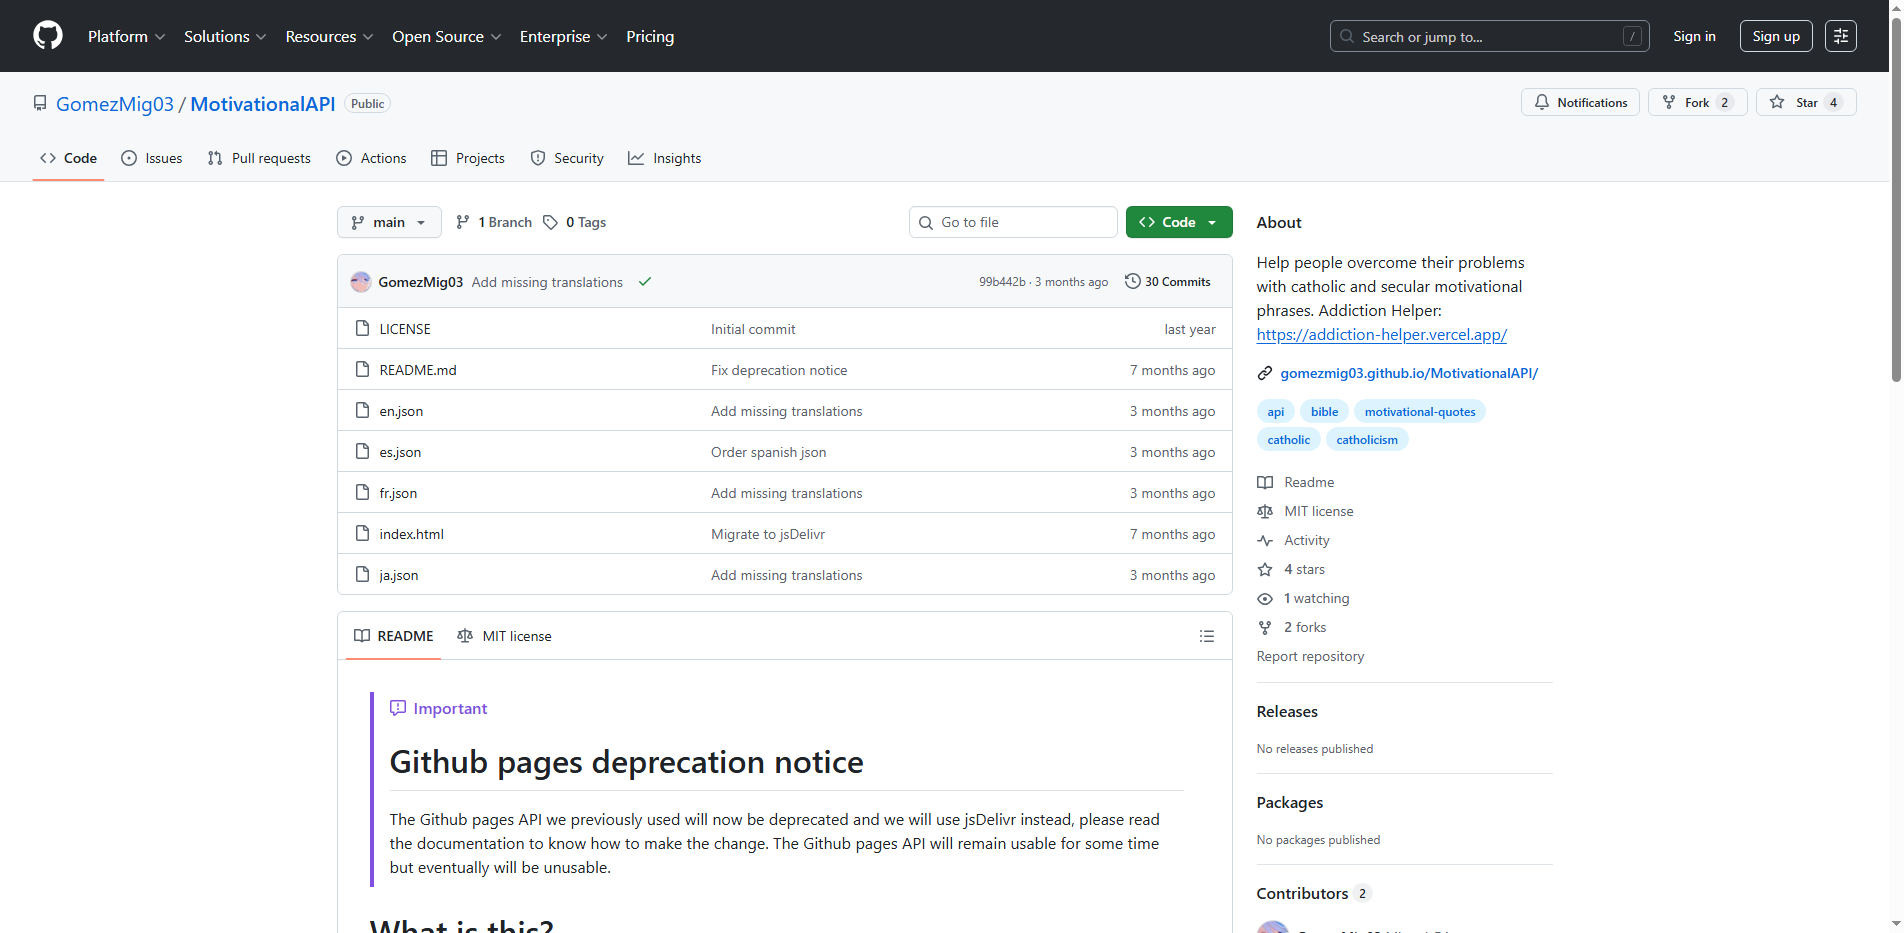The height and width of the screenshot is (933, 1904).
Task: Switch to the Security tab
Action: click(x=567, y=158)
